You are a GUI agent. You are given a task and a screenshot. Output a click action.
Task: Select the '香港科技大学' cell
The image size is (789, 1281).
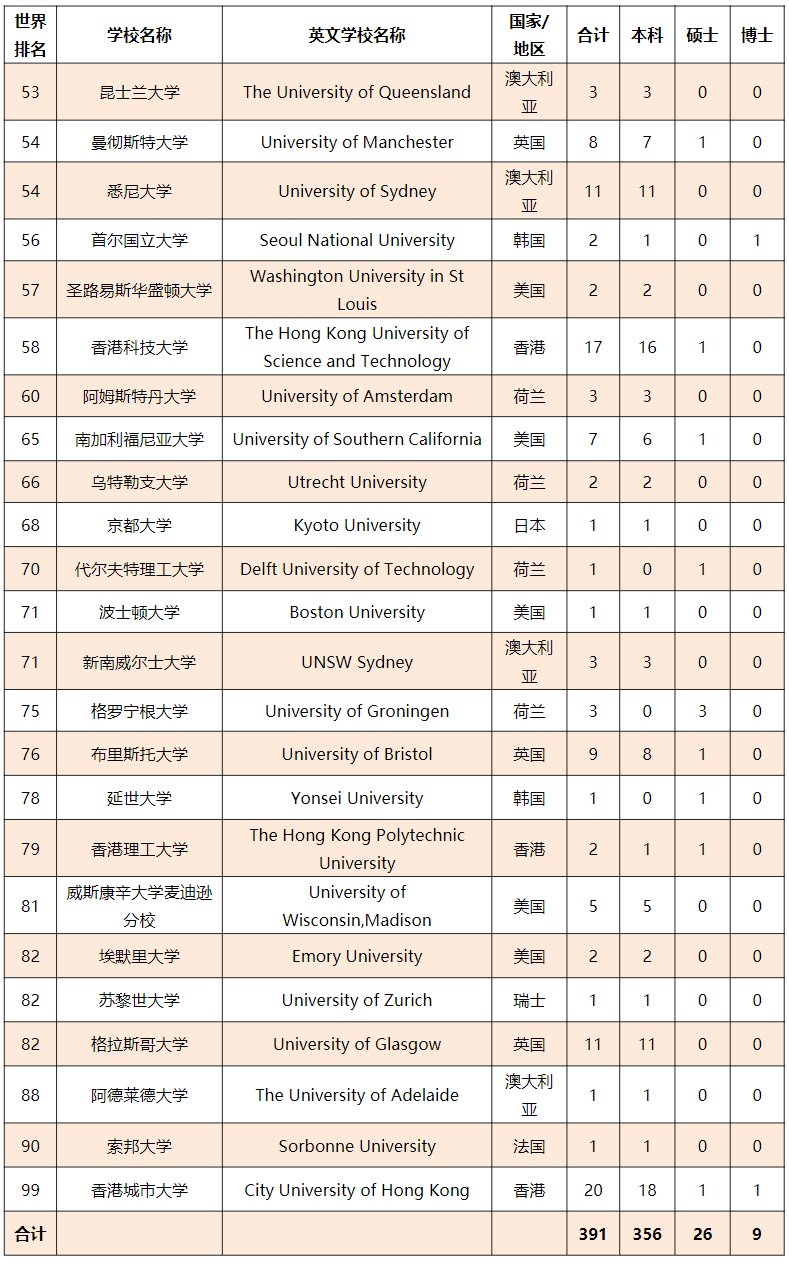pos(139,347)
